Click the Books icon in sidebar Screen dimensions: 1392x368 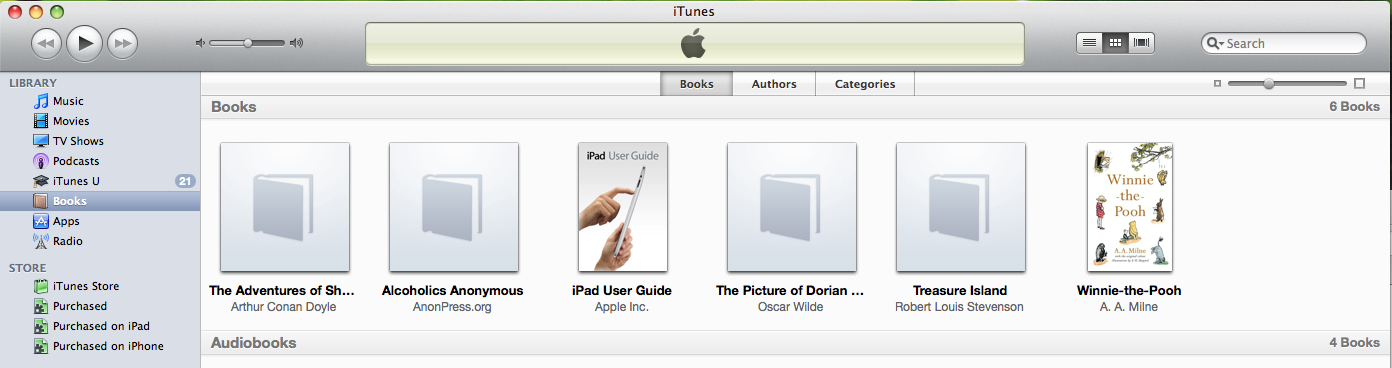pos(41,201)
